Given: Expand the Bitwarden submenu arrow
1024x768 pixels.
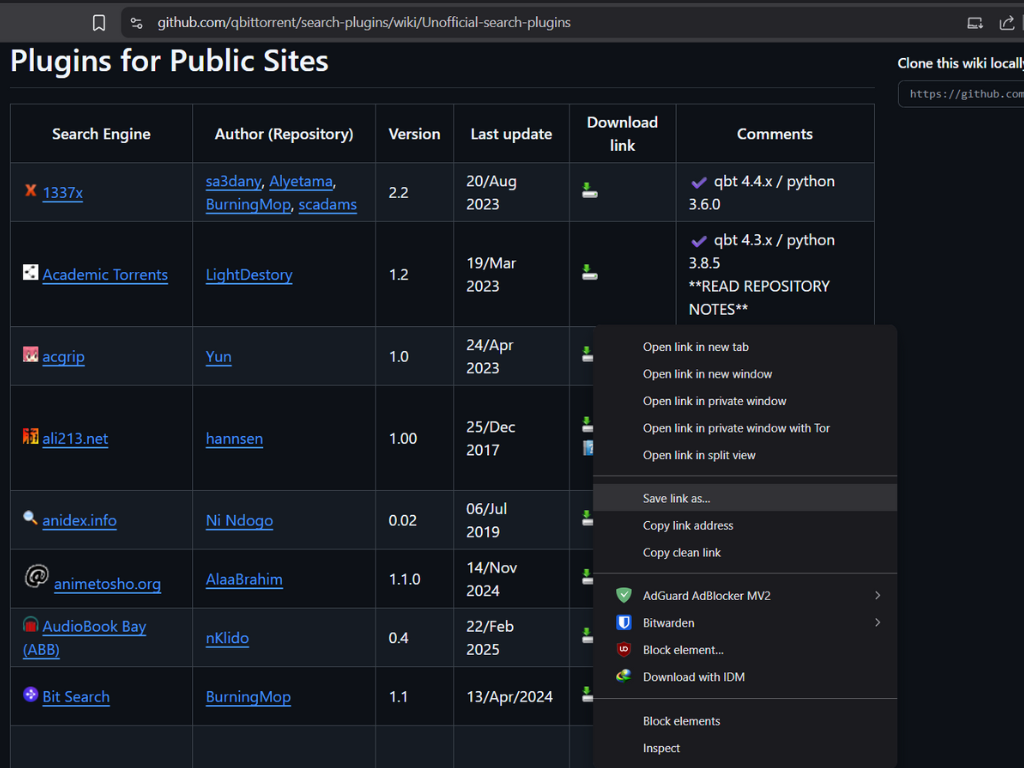Looking at the screenshot, I should (x=878, y=622).
